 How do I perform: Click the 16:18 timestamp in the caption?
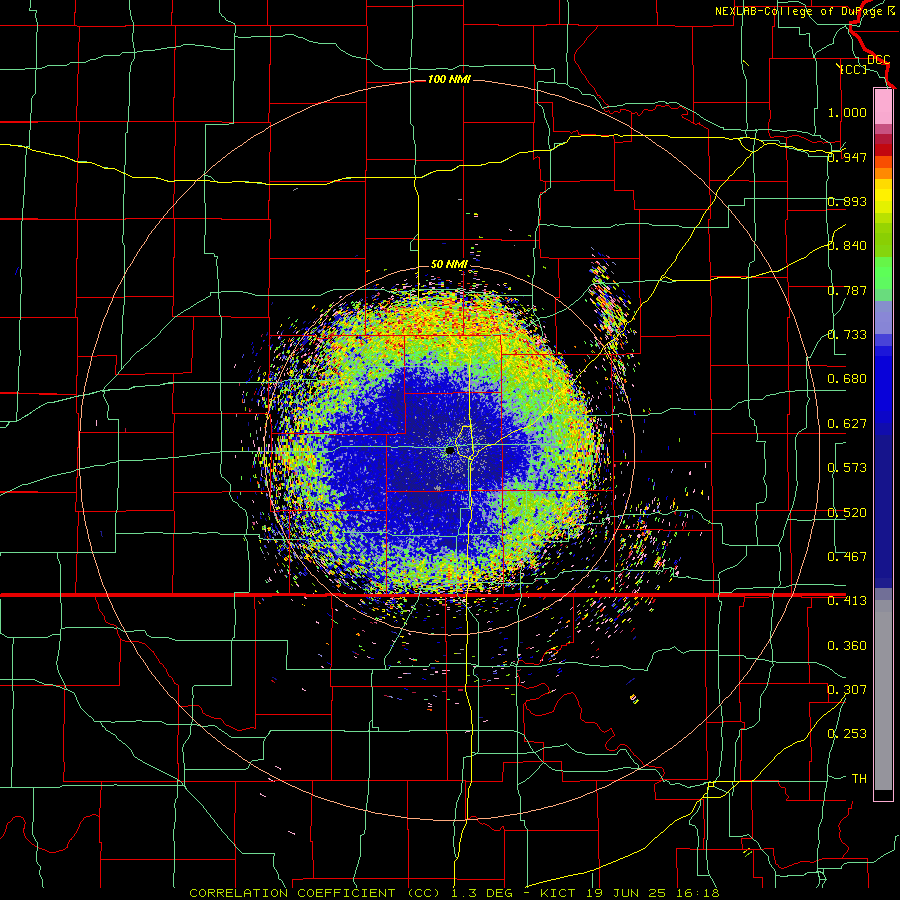[696, 893]
